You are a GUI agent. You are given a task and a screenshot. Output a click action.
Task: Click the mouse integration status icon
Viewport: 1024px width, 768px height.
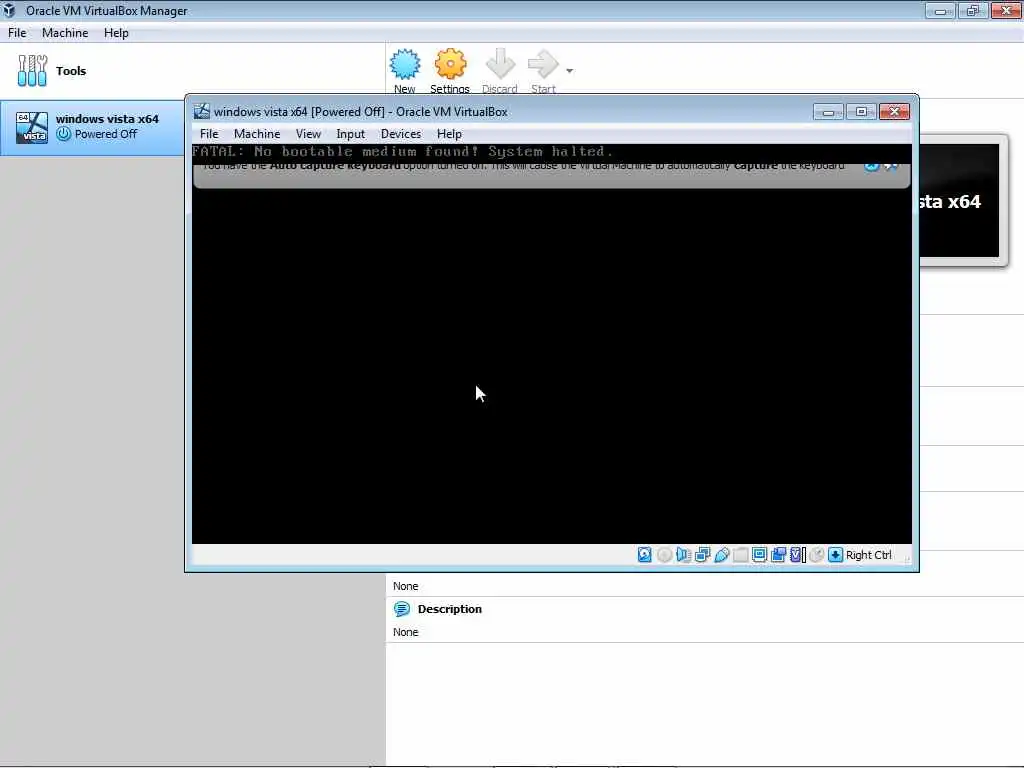(x=816, y=555)
